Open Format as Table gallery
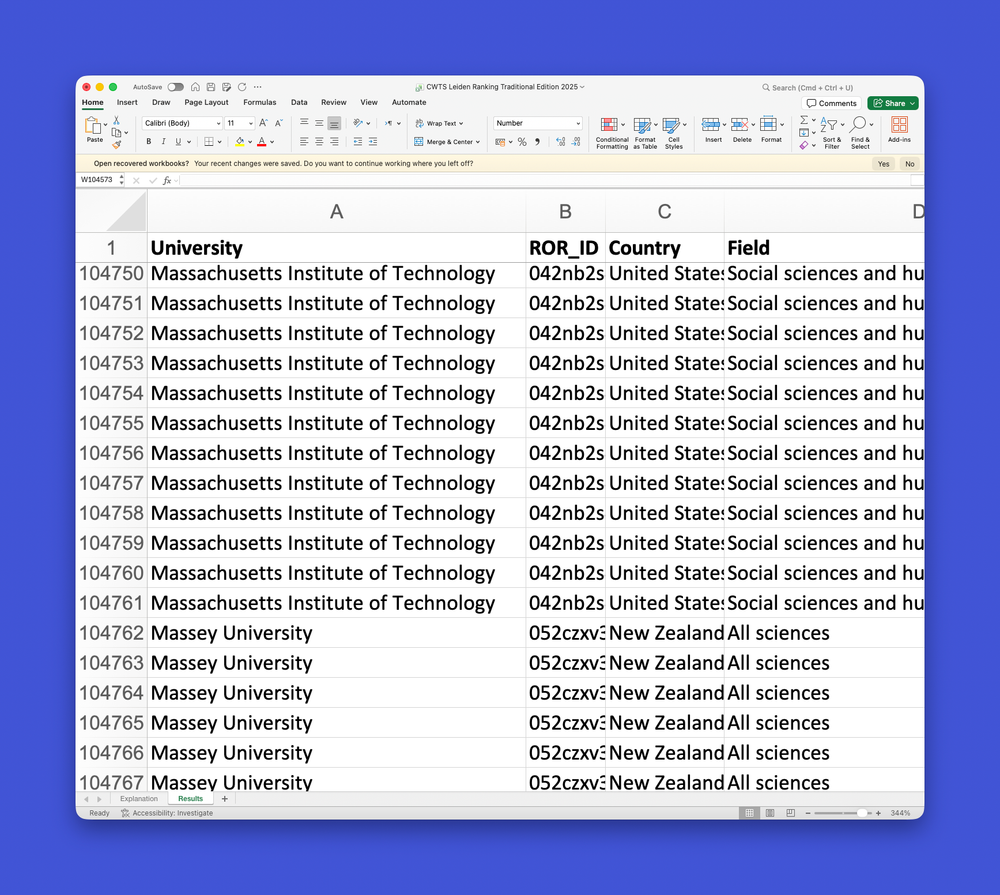The image size is (1000, 895). tap(645, 133)
